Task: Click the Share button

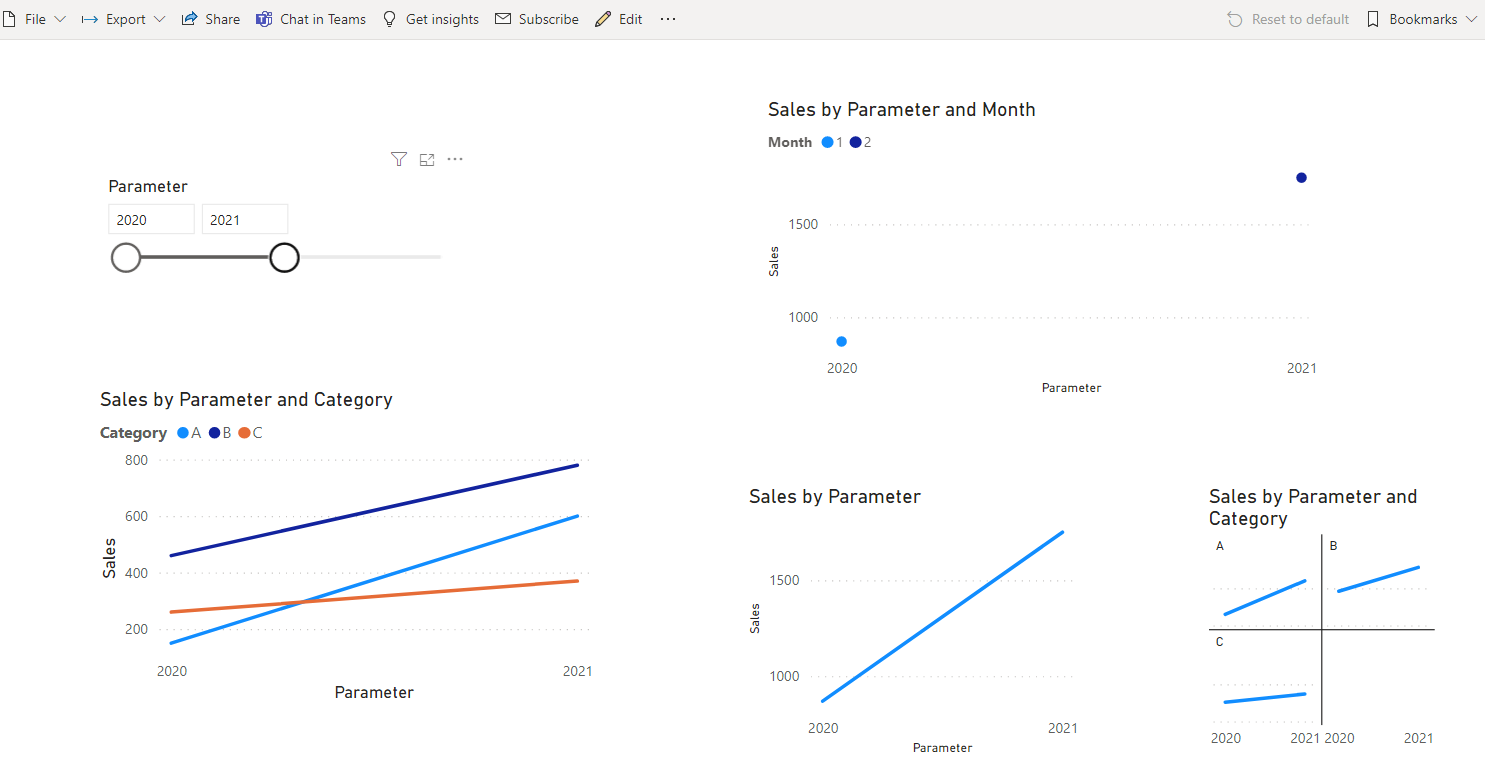Action: click(x=211, y=19)
